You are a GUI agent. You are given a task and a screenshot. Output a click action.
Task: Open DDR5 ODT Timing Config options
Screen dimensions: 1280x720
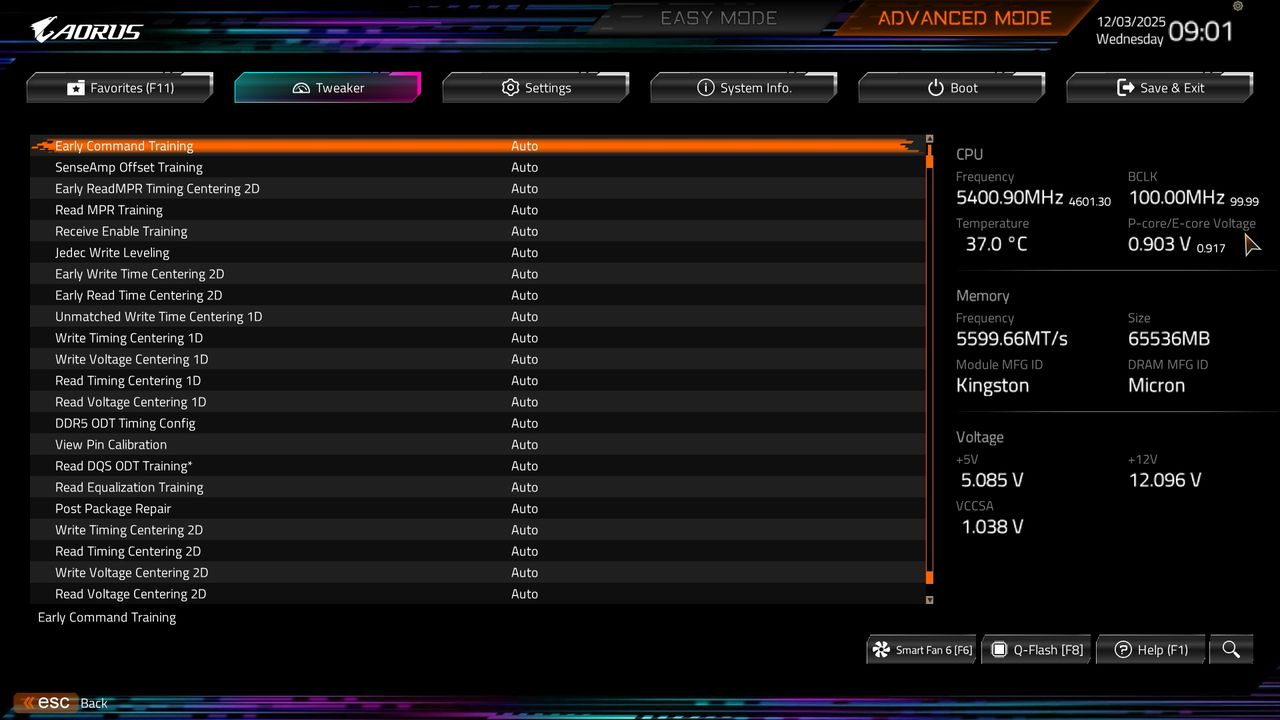tap(525, 423)
